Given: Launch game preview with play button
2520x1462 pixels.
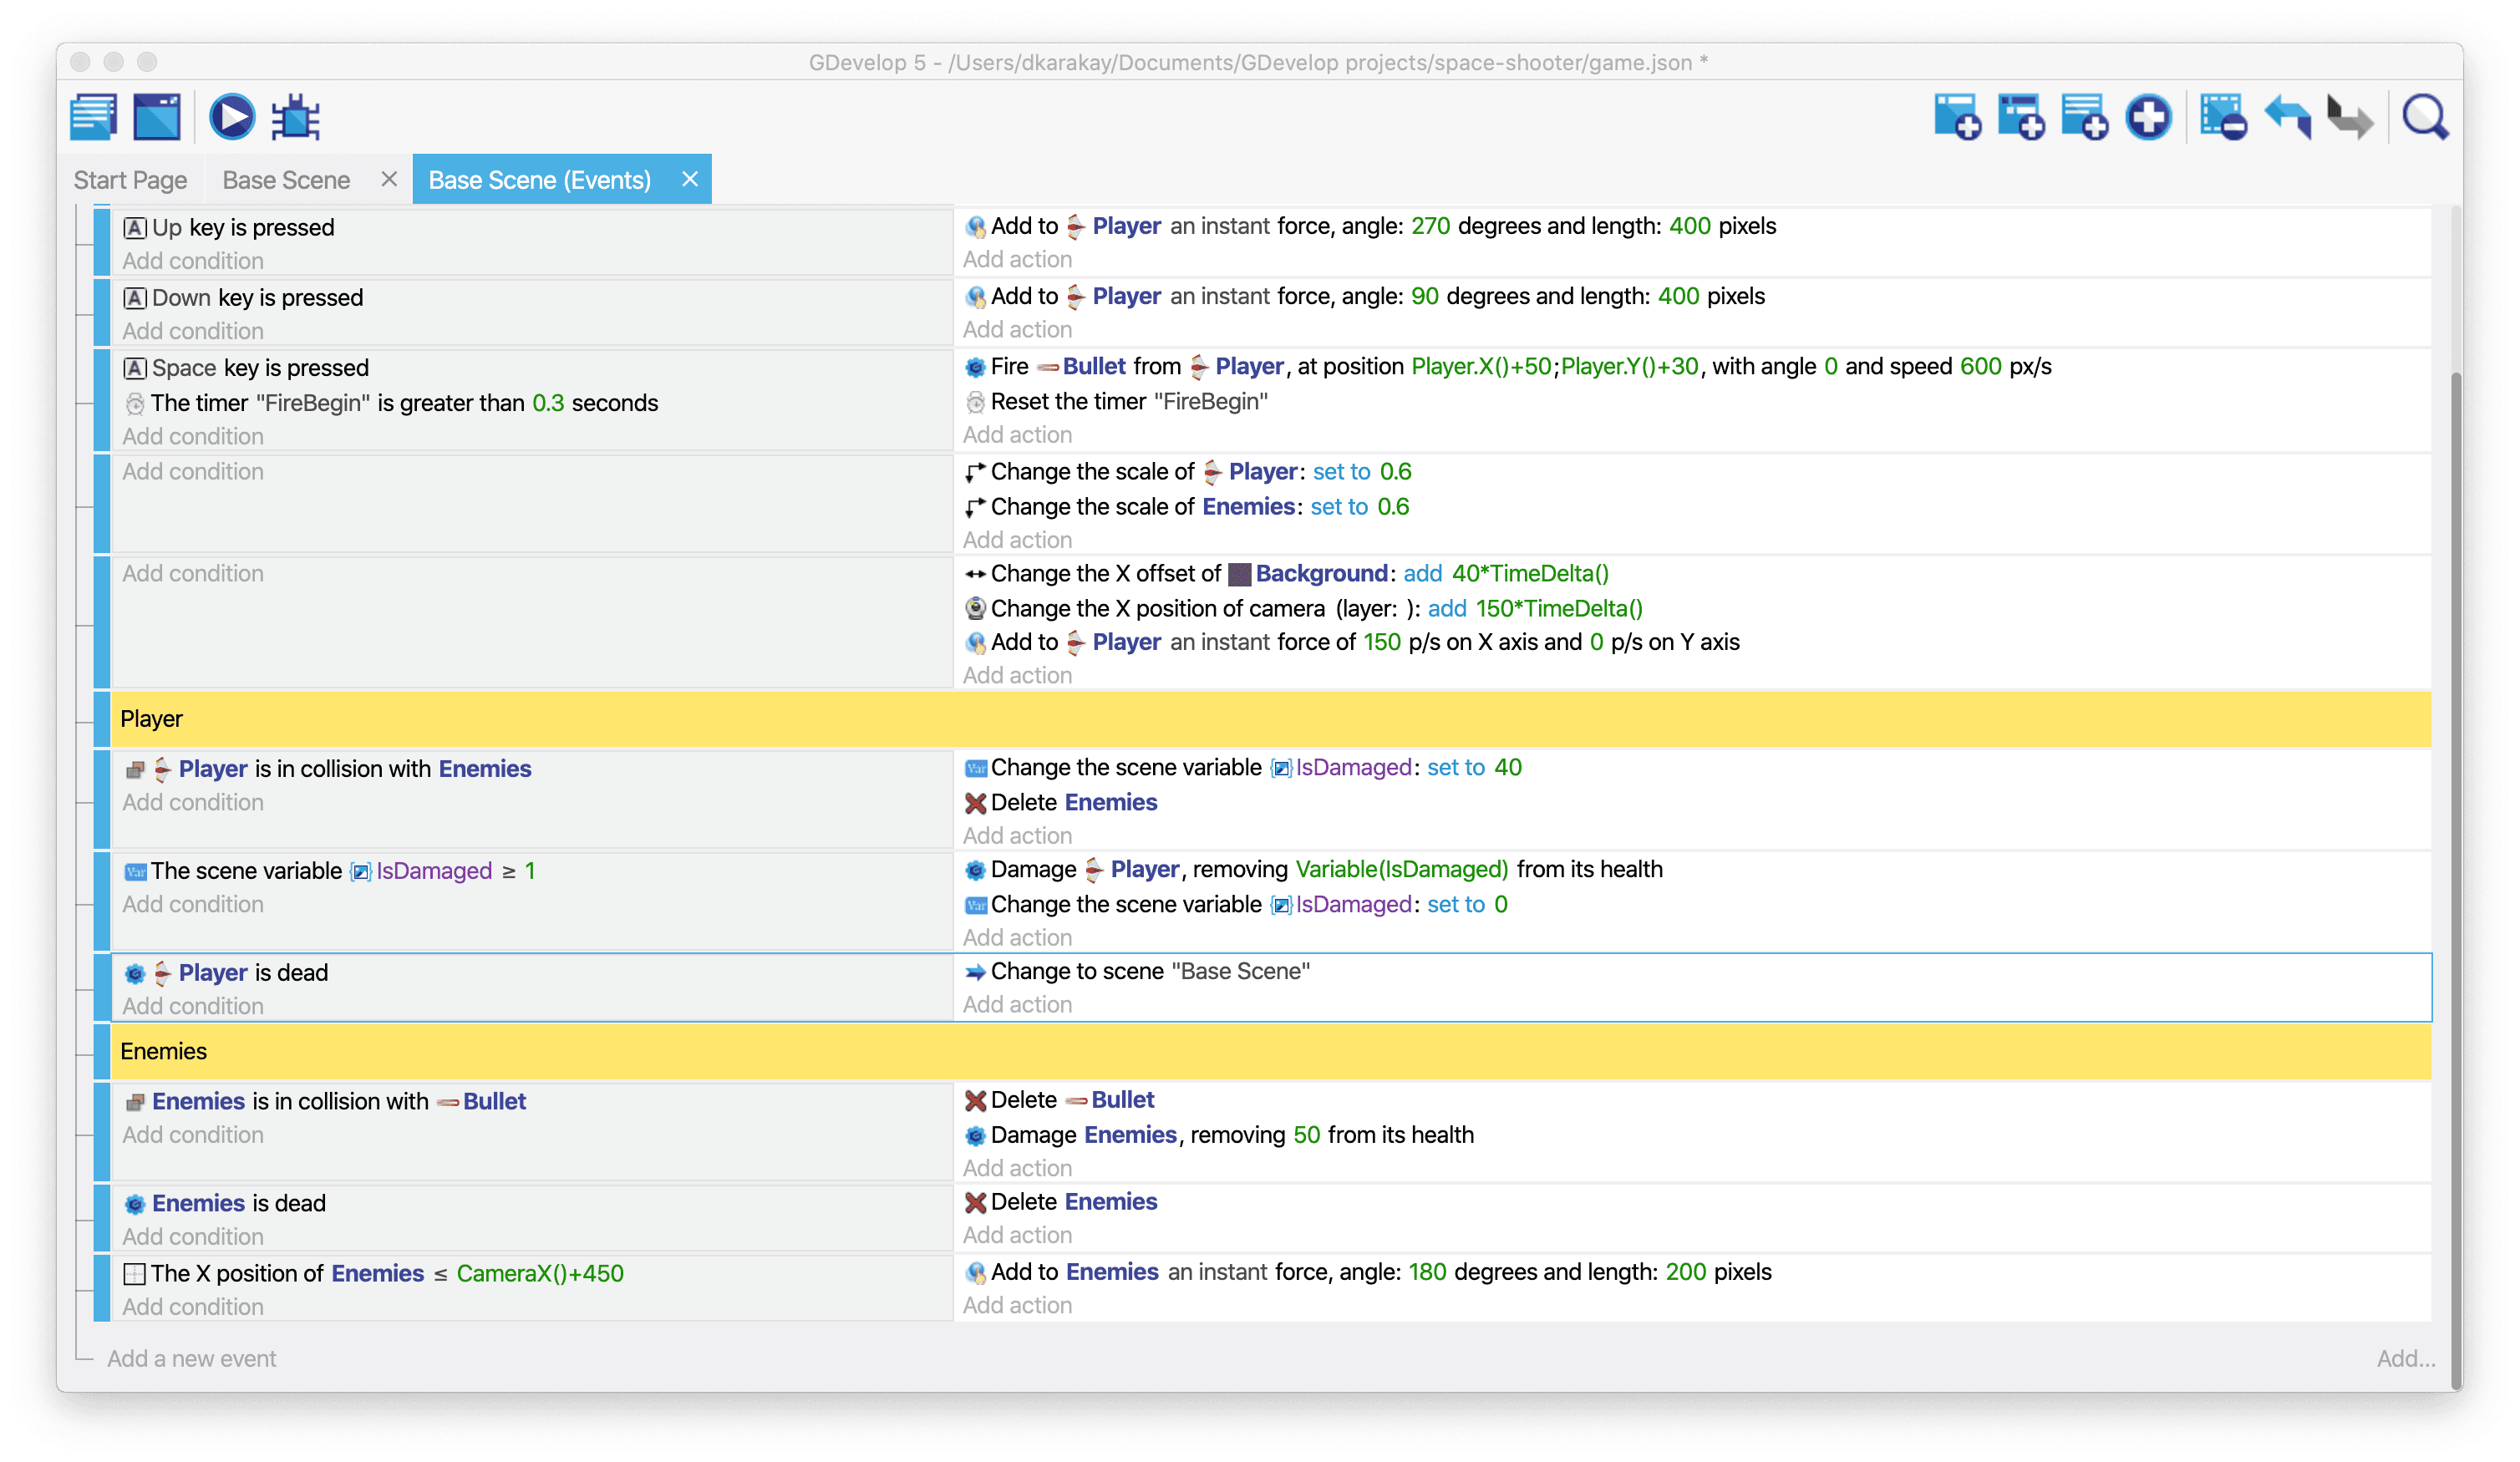Looking at the screenshot, I should 232,117.
